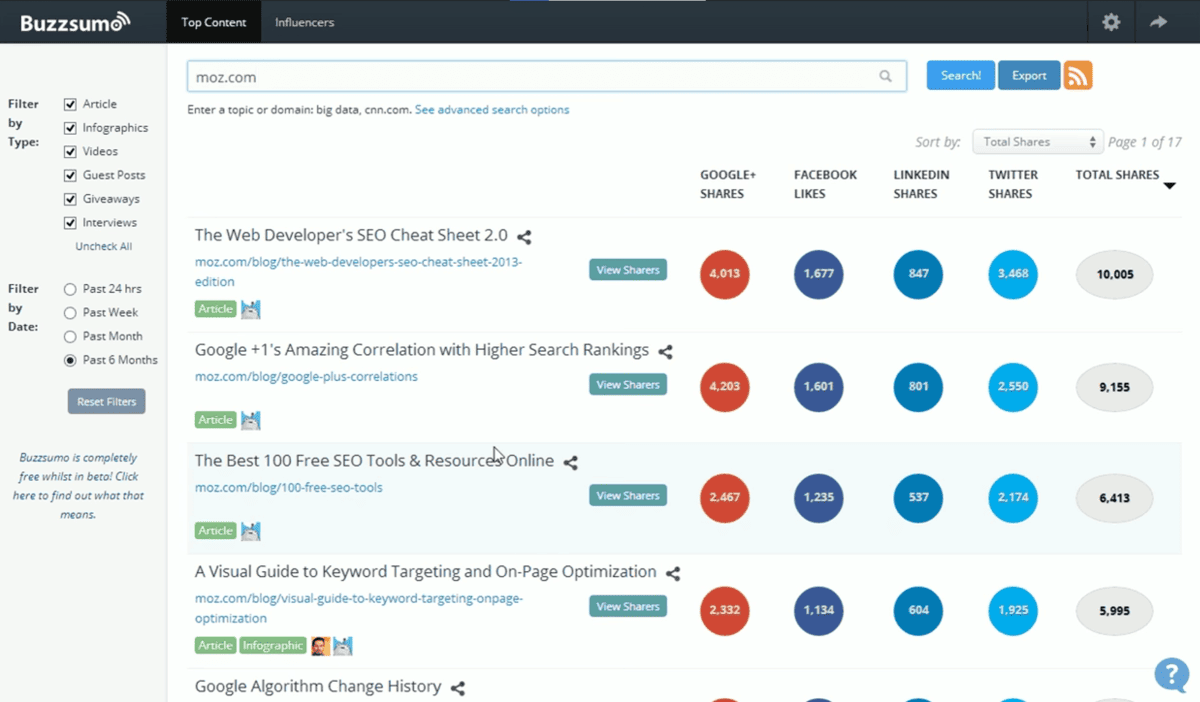Share the Google +1's Amazing Correlation article

[665, 352]
